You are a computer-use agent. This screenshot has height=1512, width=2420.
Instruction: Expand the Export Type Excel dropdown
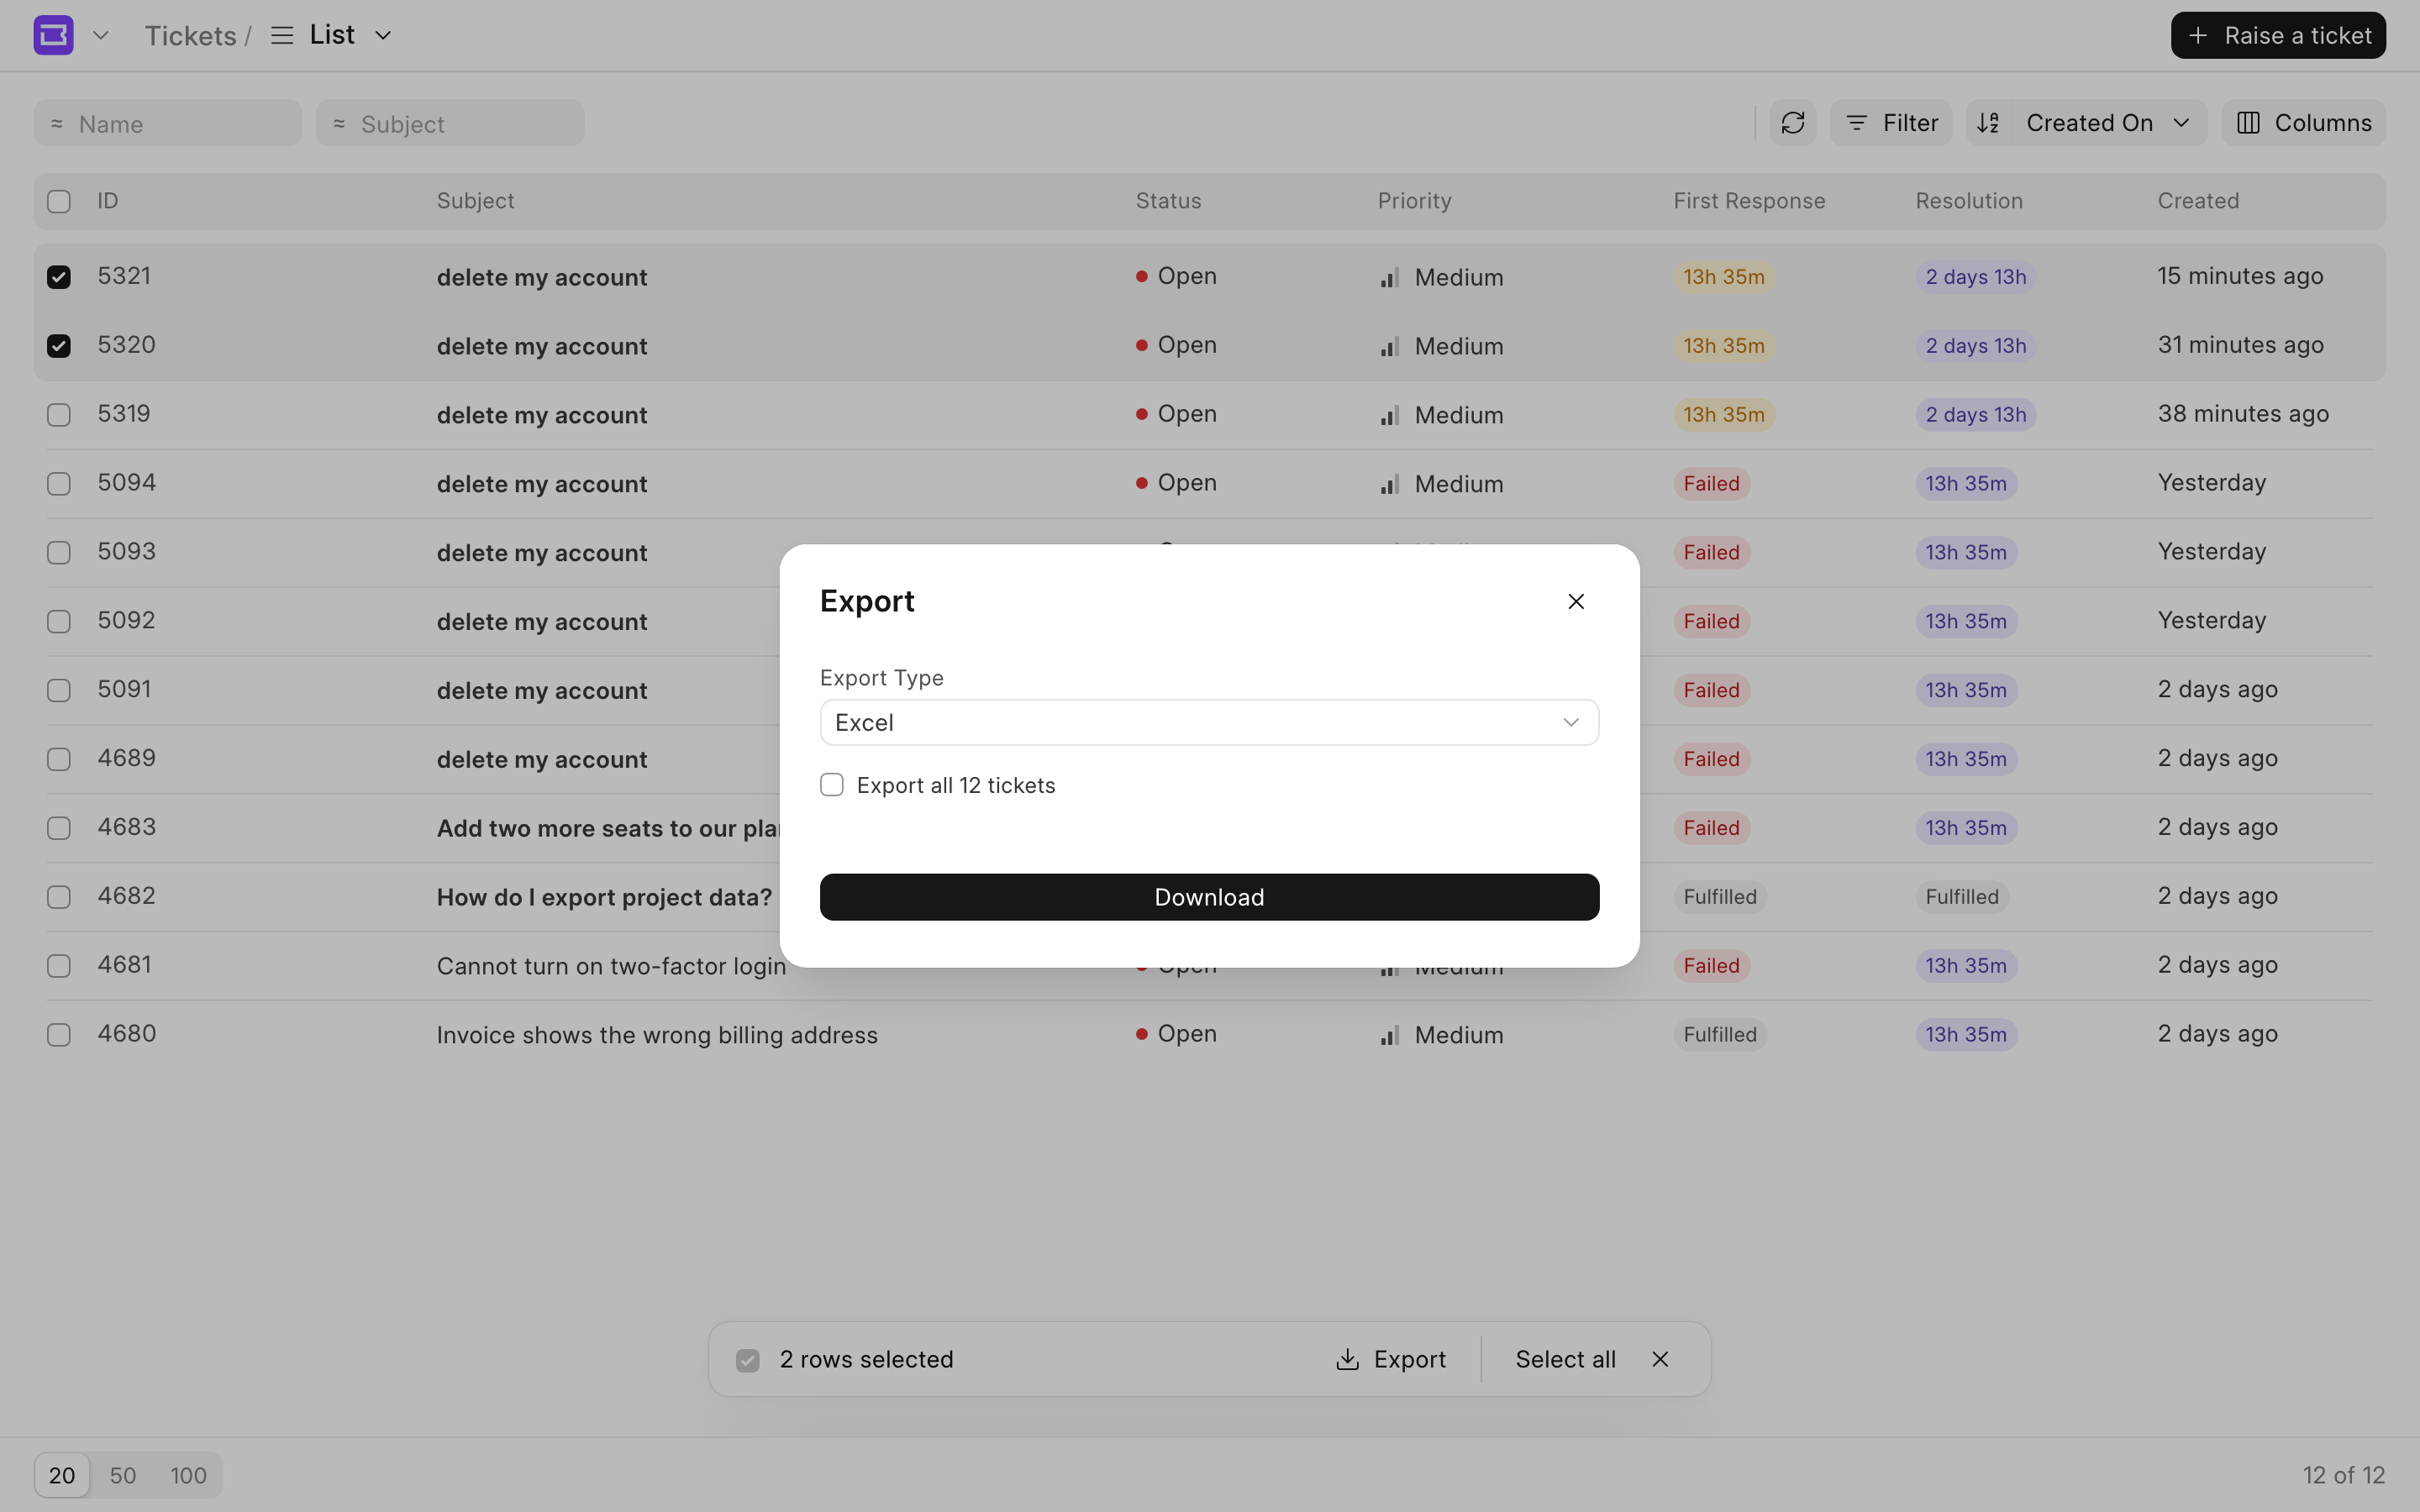click(1209, 722)
